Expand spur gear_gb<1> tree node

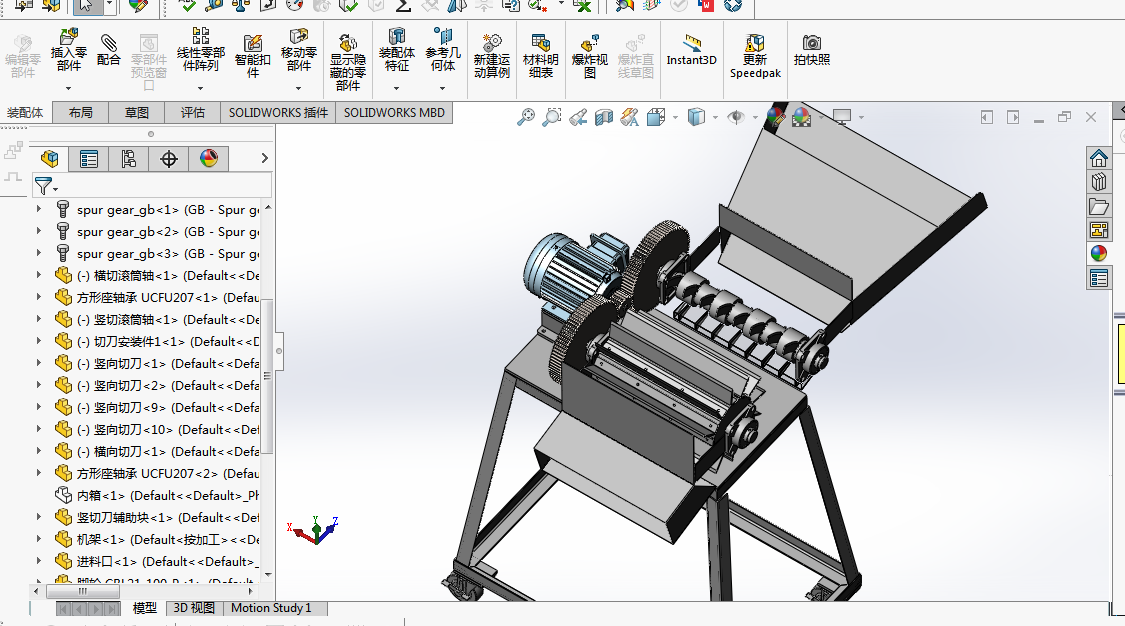click(39, 209)
